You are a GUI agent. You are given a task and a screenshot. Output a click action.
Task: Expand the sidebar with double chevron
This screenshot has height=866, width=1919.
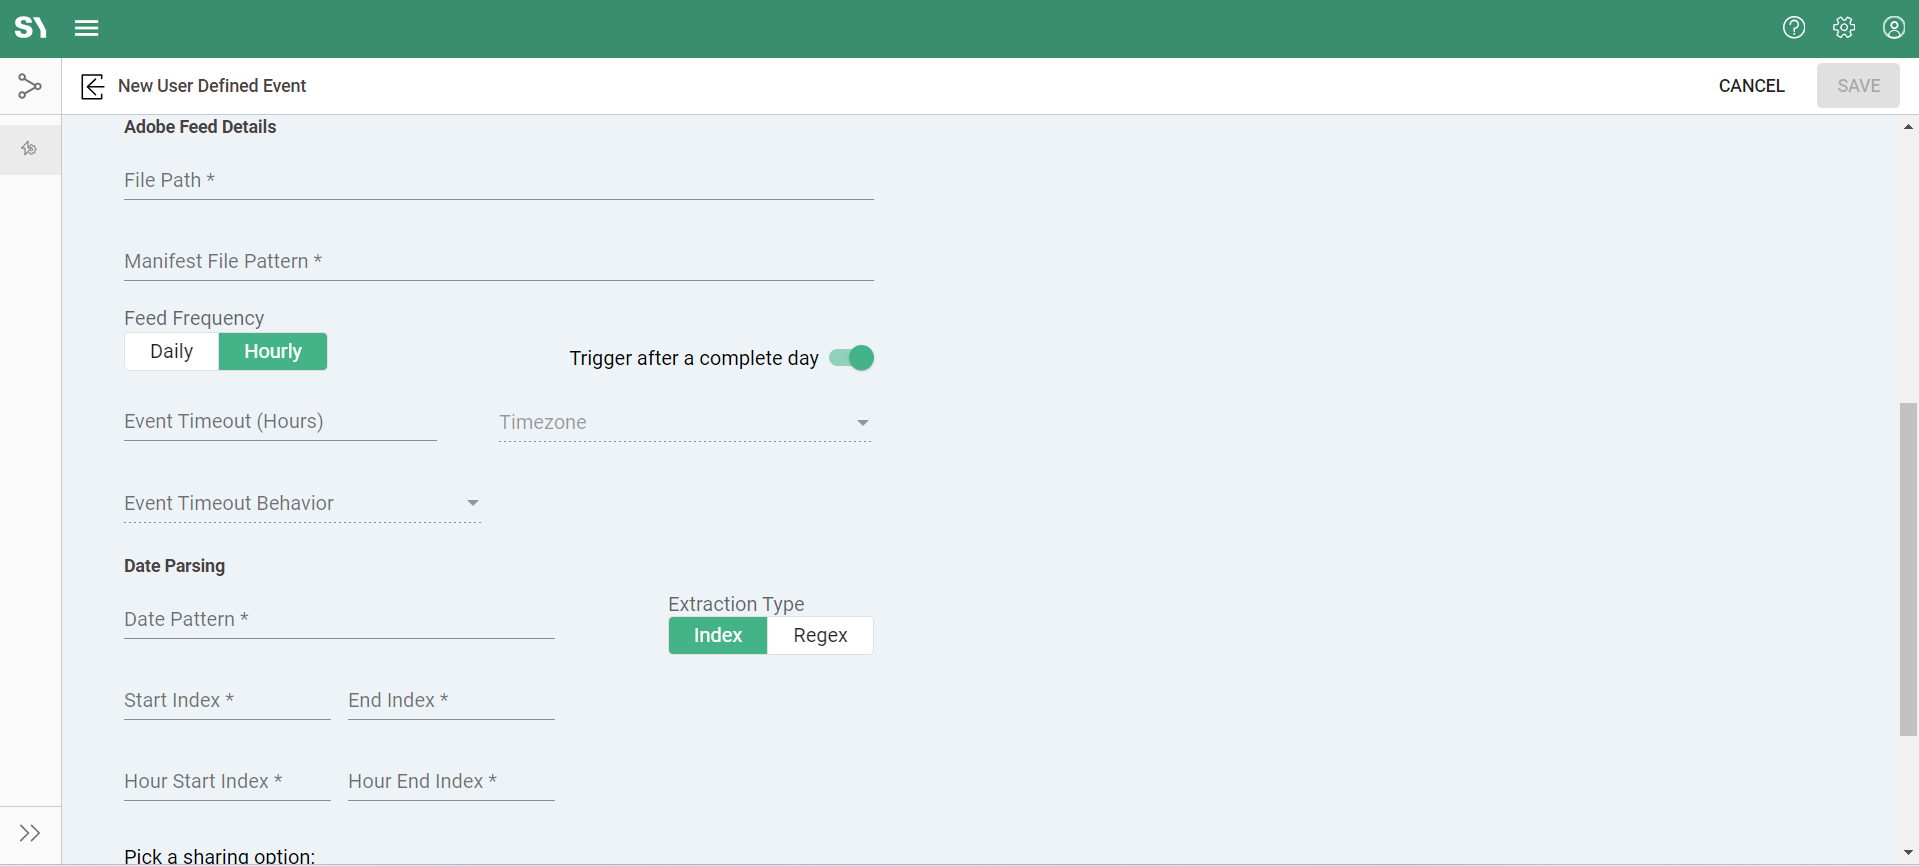tap(30, 833)
